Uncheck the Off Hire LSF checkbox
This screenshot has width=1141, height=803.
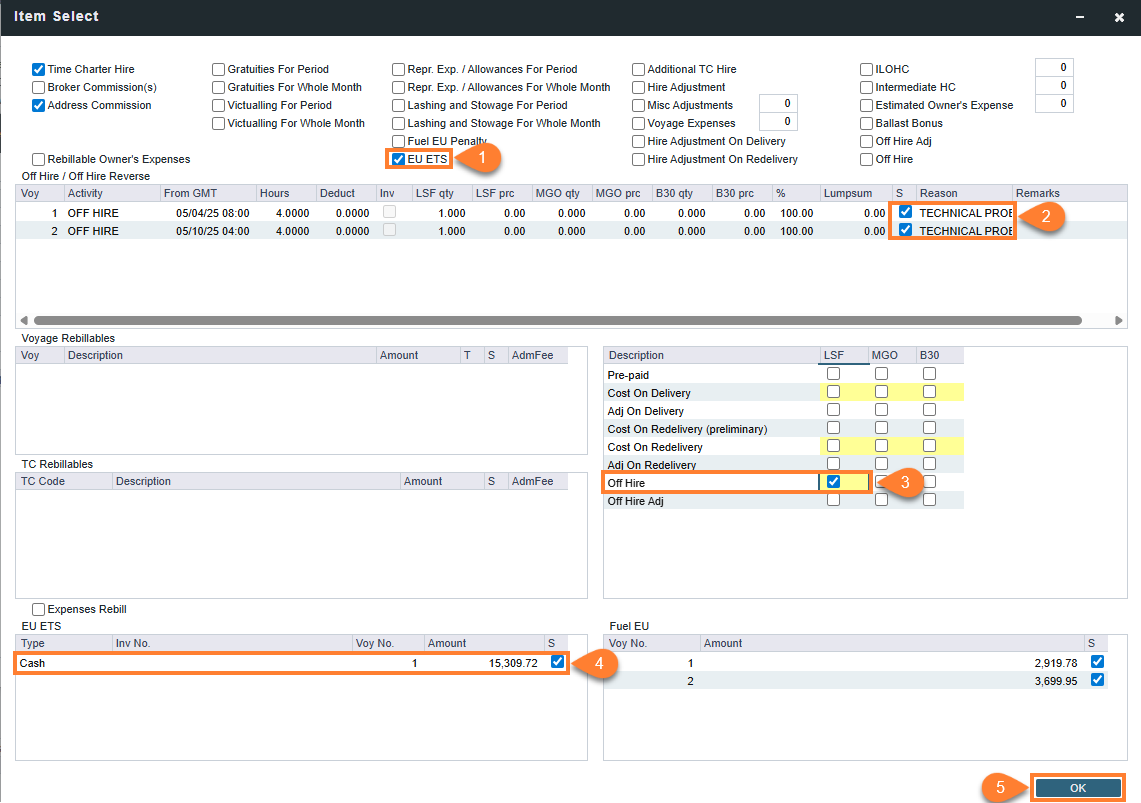(833, 482)
